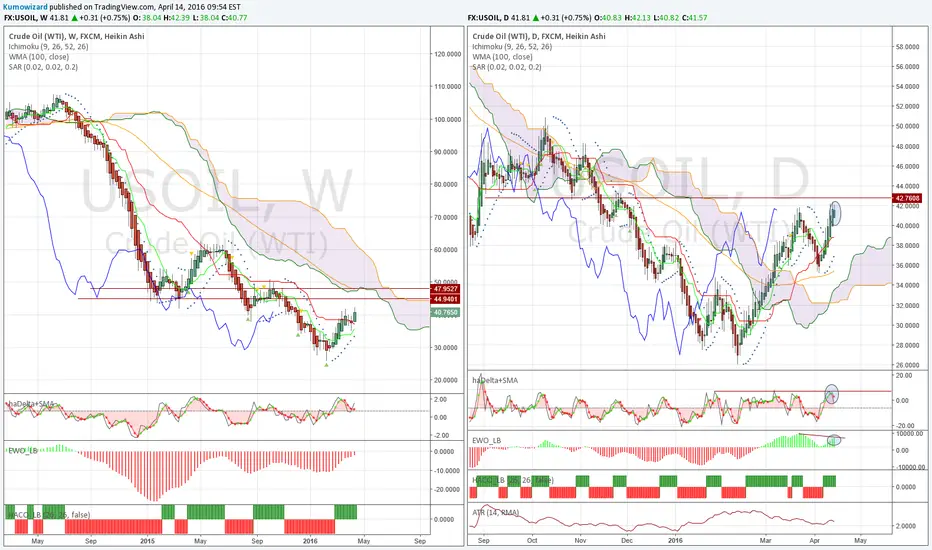This screenshot has width=932, height=550.
Task: Select WMA (100, close) legend on daily chart
Action: (502, 56)
